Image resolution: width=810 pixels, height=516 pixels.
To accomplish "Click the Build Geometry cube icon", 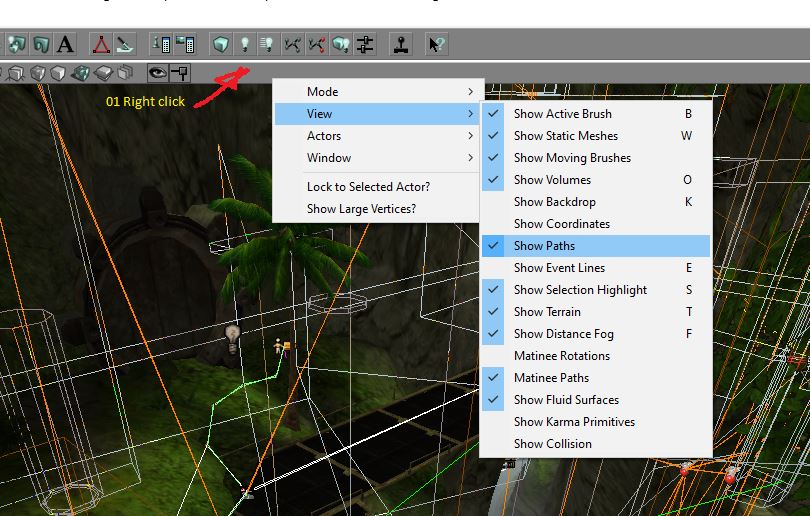I will point(220,44).
